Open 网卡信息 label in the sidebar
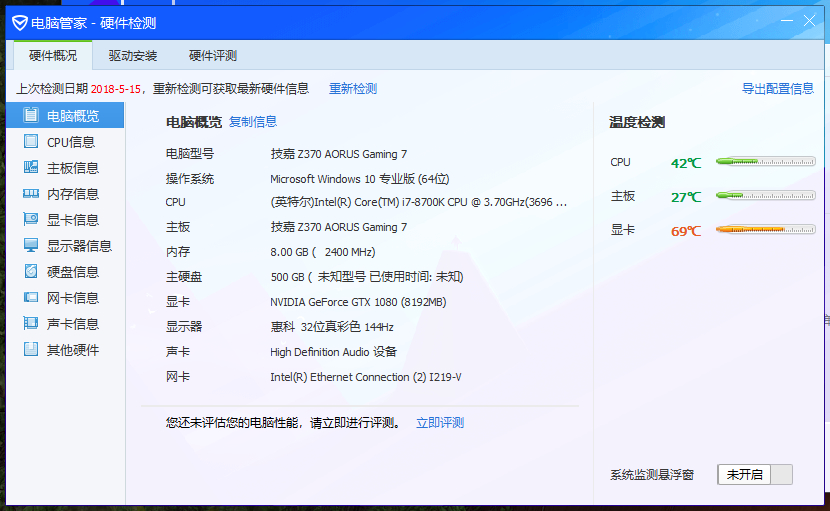This screenshot has width=830, height=511. point(73,298)
